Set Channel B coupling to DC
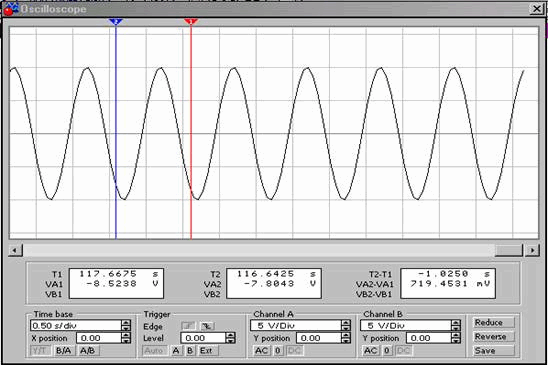Image resolution: width=548 pixels, height=365 pixels. tap(404, 350)
